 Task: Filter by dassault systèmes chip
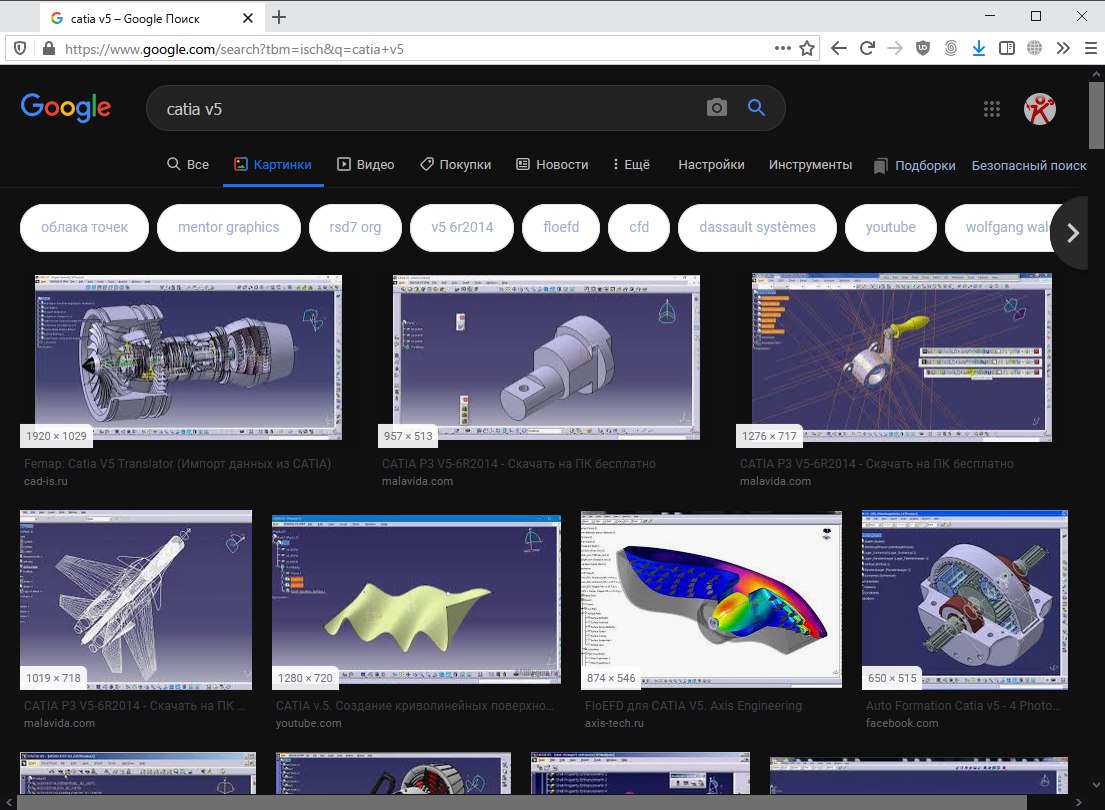click(x=757, y=228)
